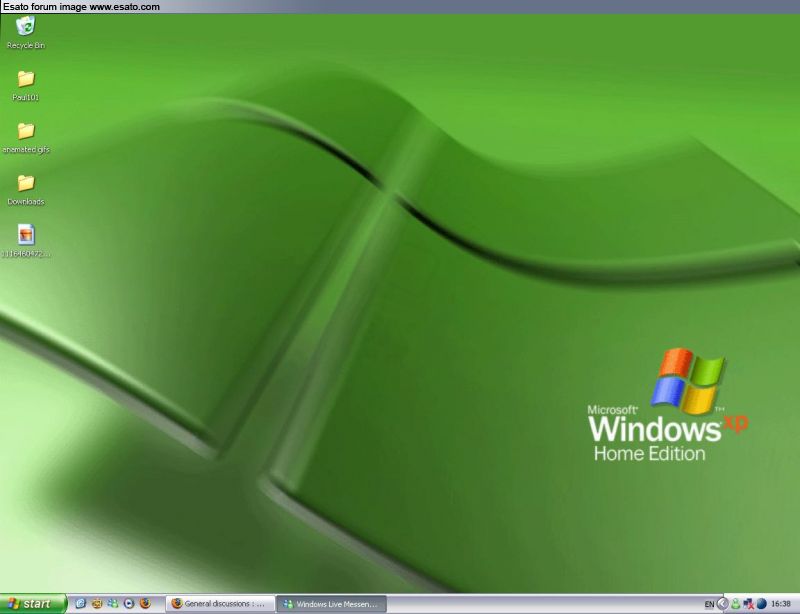
Task: Click the 16:38 taskbar clock
Action: [x=781, y=604]
